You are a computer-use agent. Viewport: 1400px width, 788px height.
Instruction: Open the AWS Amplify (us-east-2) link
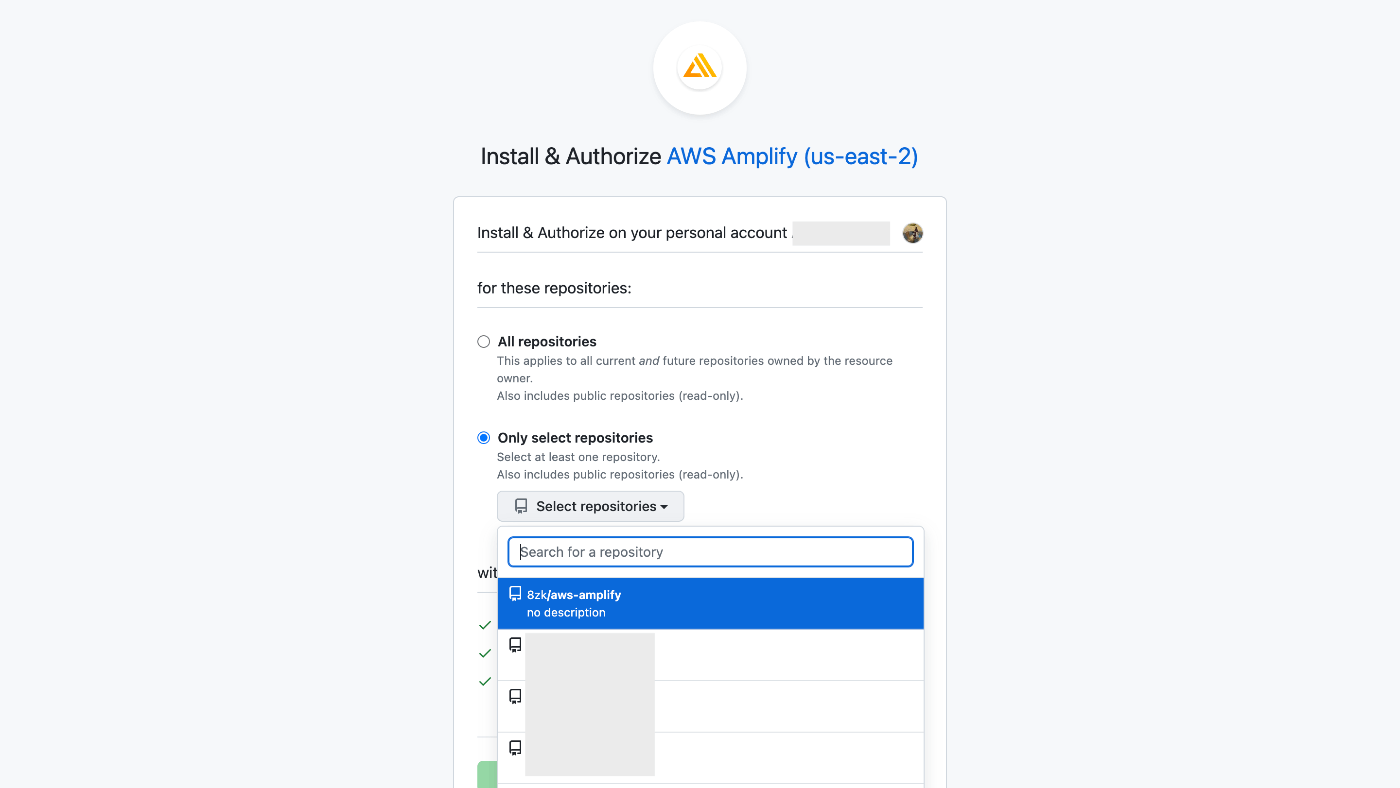(792, 156)
